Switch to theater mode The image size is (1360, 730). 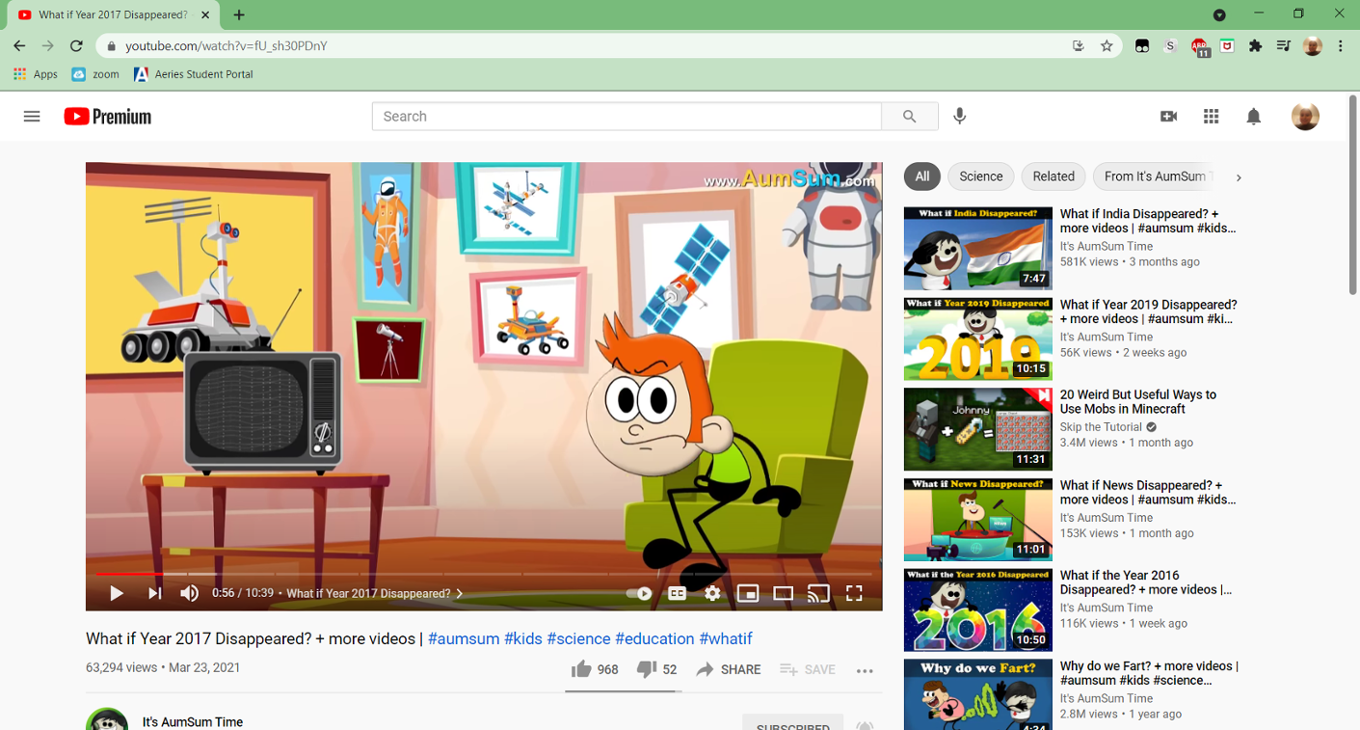pos(783,593)
